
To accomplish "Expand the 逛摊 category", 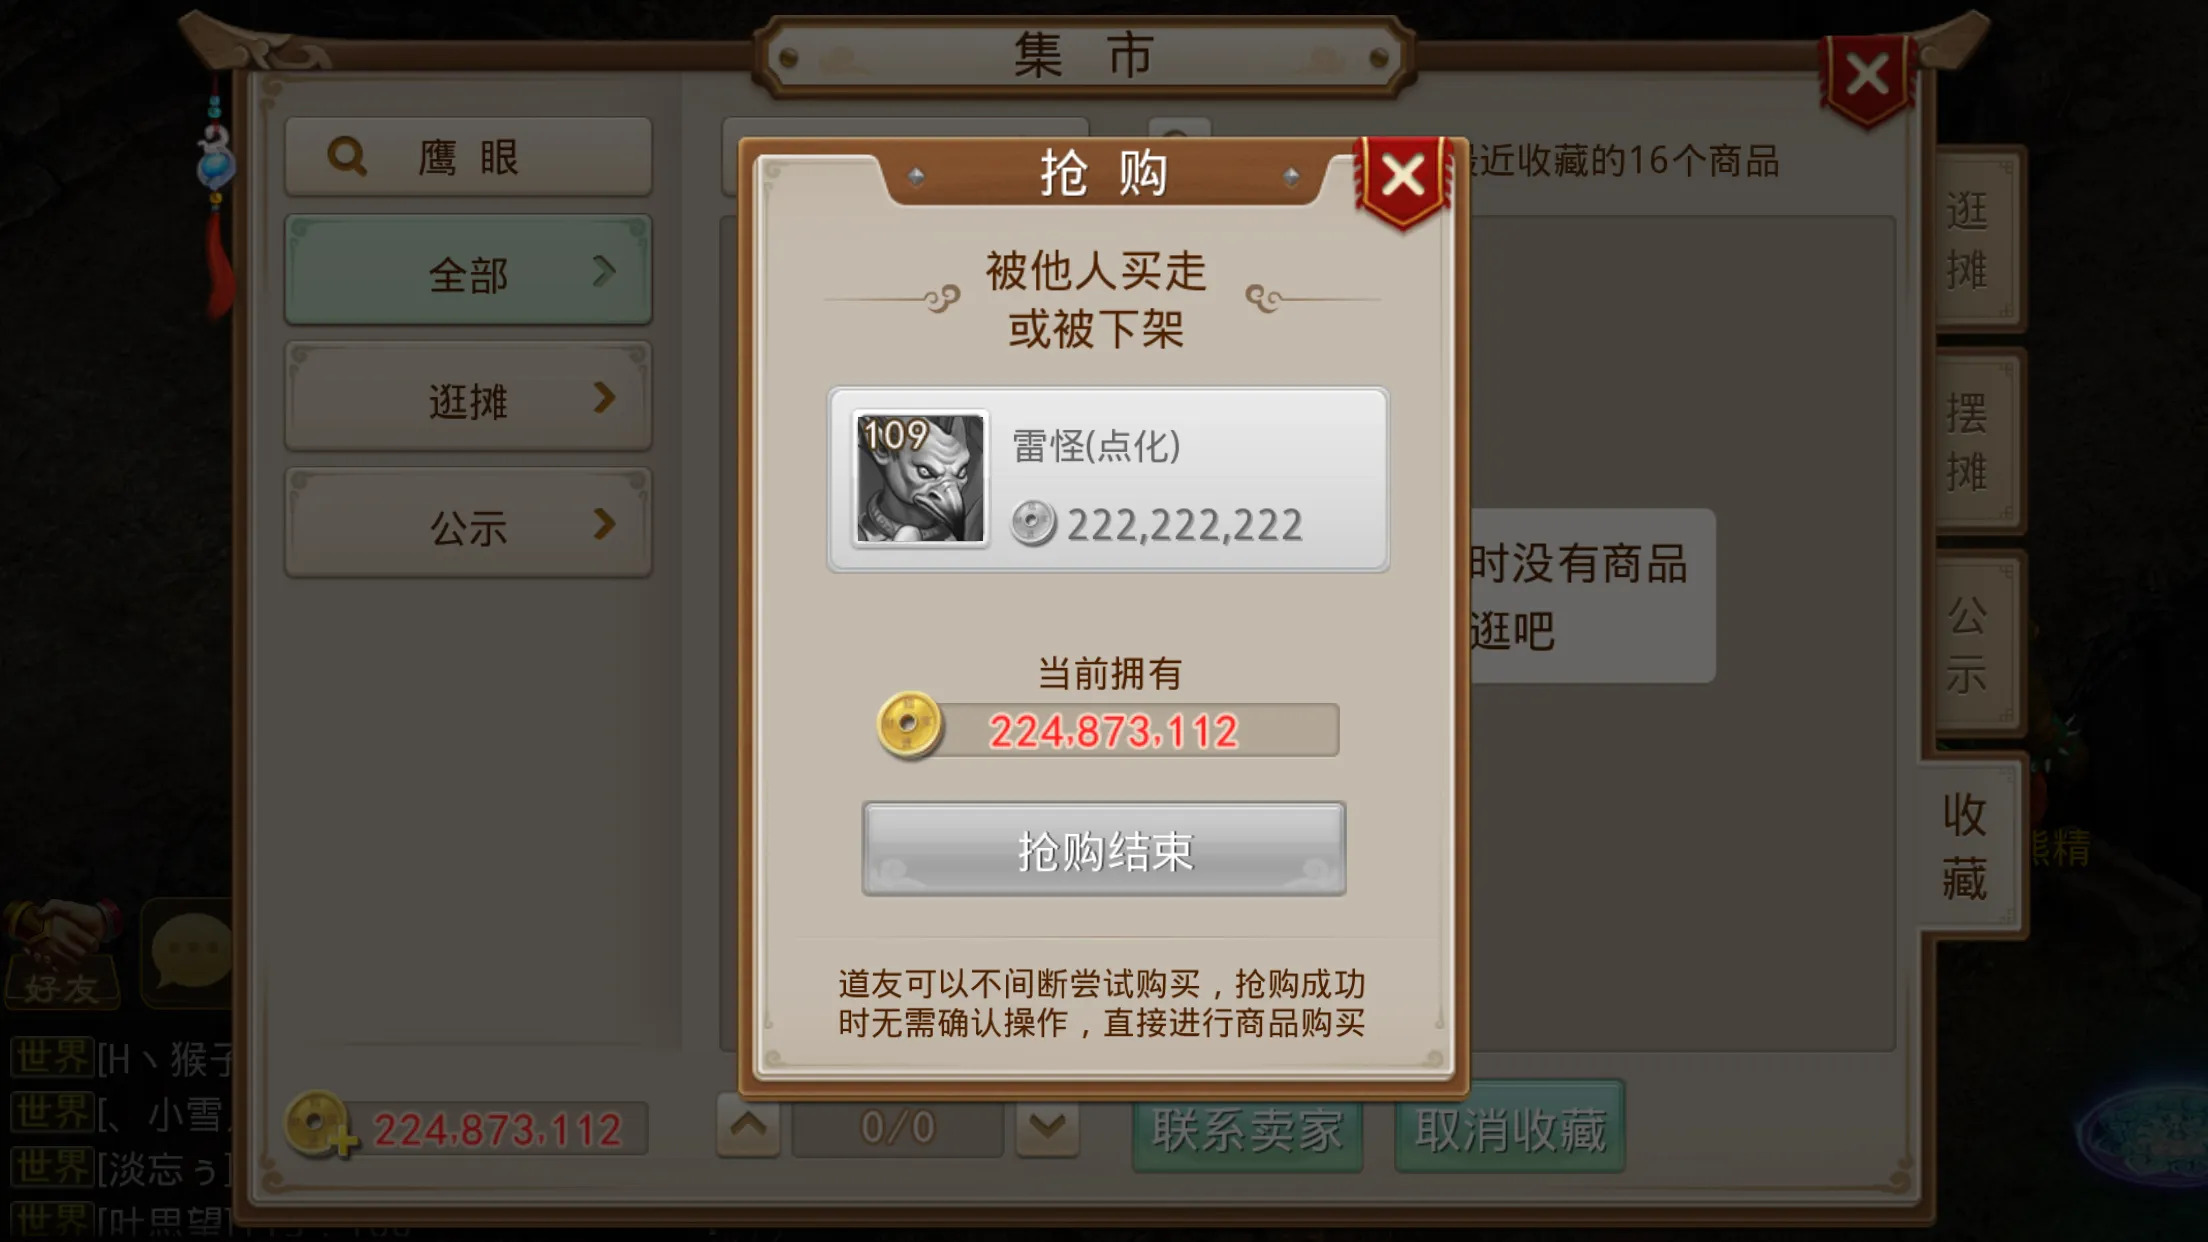I will [468, 398].
